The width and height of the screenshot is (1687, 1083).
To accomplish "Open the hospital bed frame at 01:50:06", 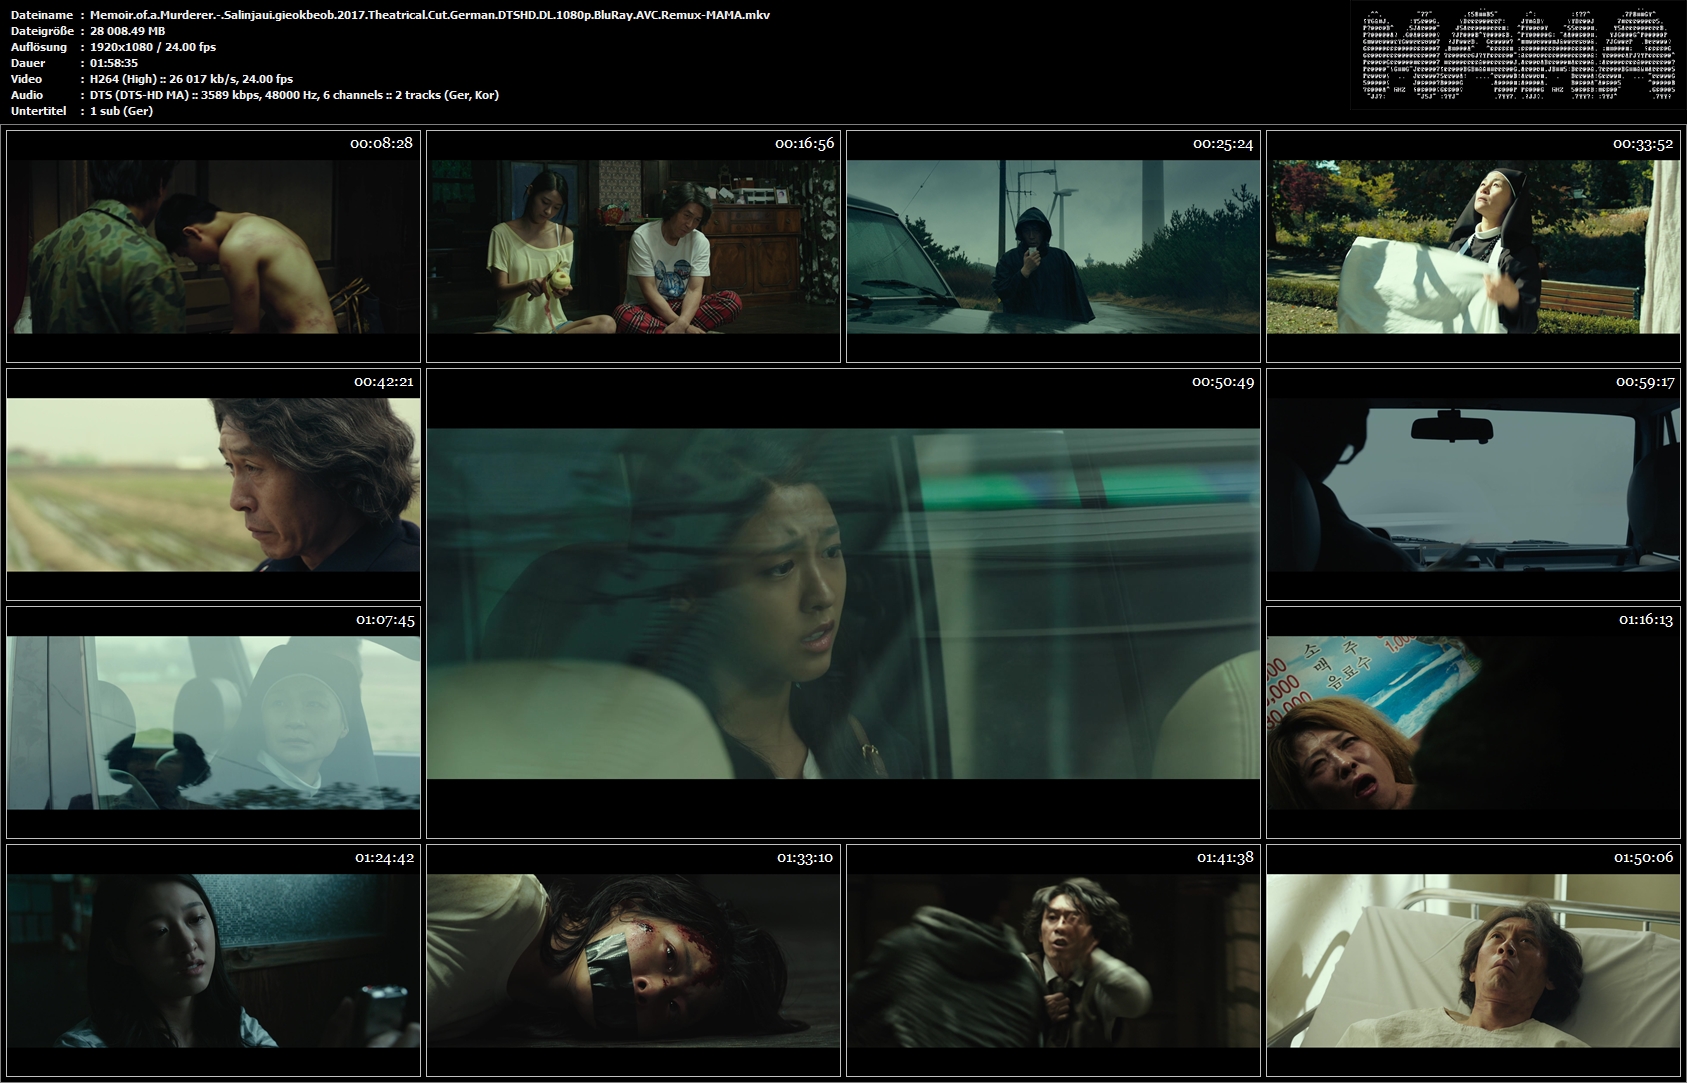I will [1473, 960].
